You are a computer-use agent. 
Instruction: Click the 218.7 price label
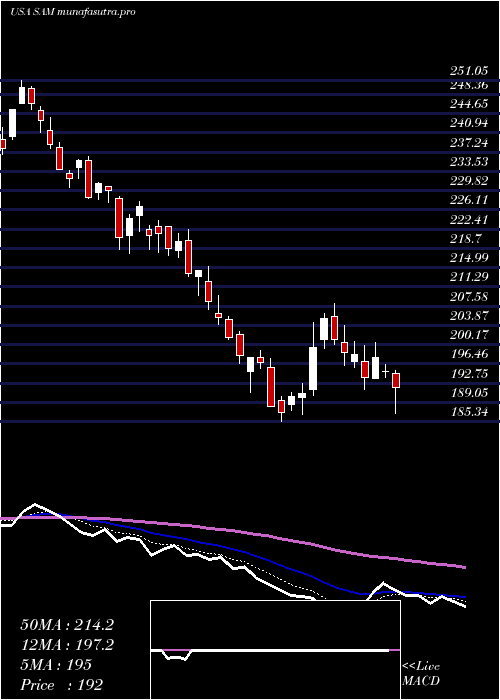[465, 238]
